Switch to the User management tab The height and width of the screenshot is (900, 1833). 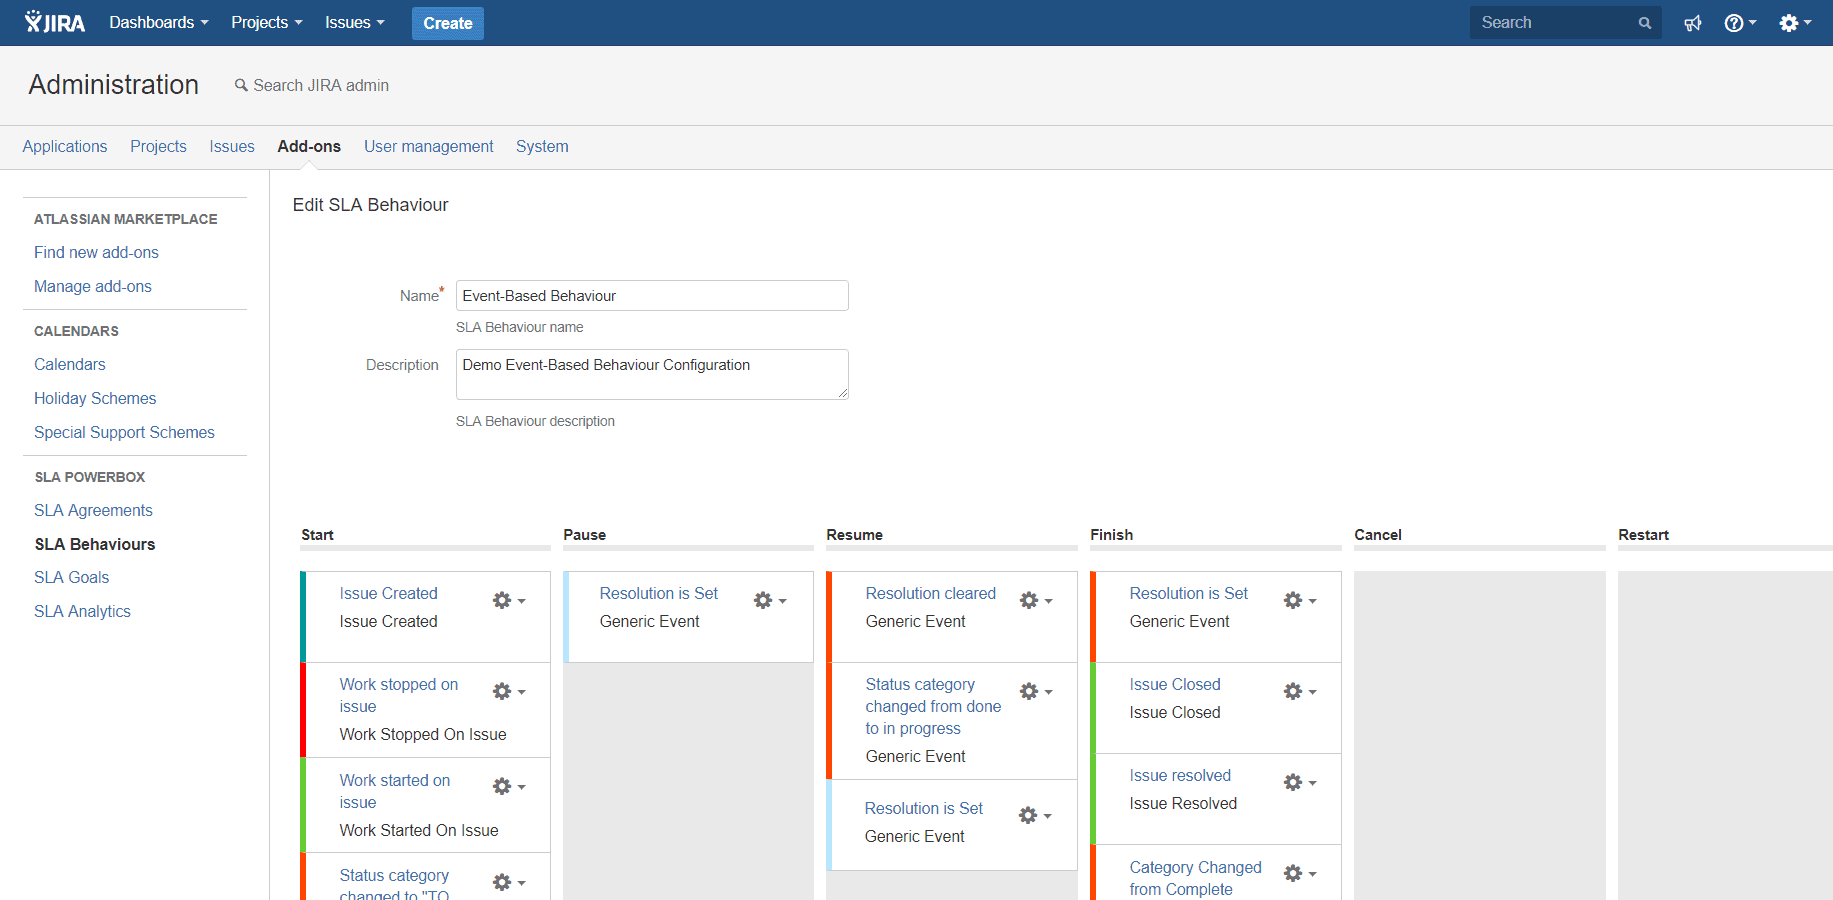click(x=428, y=146)
